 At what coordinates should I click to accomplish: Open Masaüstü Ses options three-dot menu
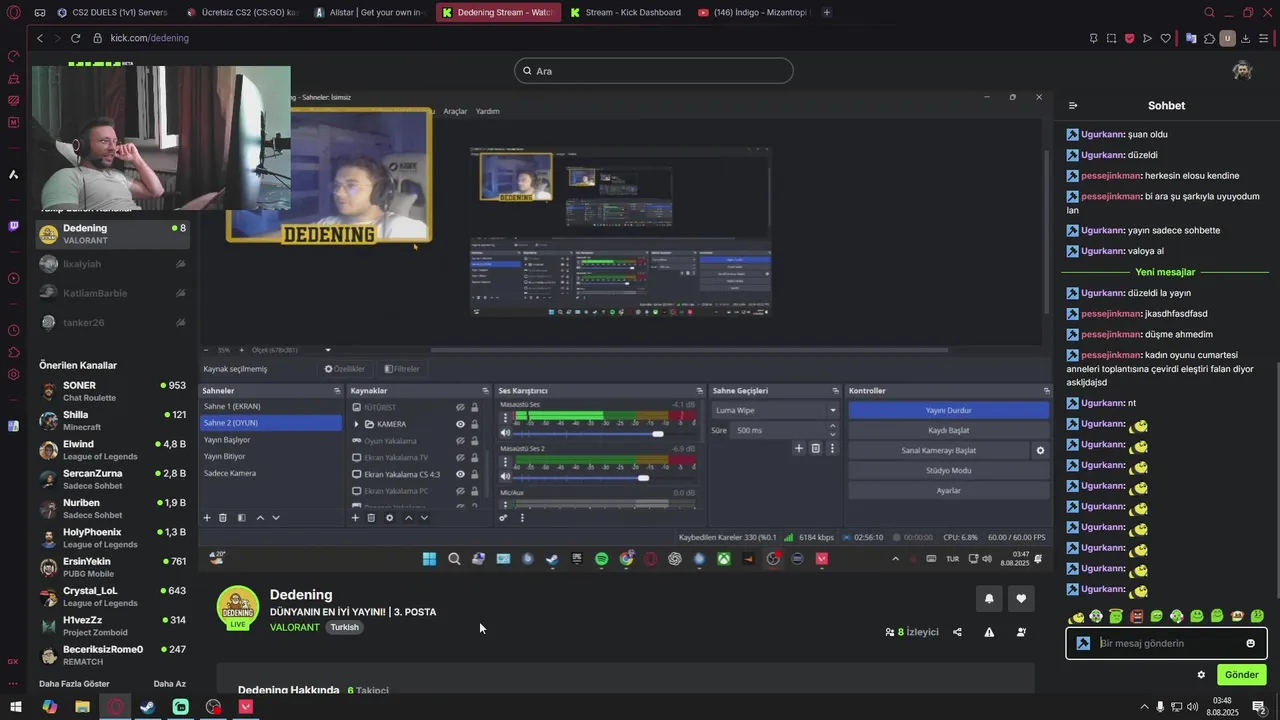click(505, 418)
